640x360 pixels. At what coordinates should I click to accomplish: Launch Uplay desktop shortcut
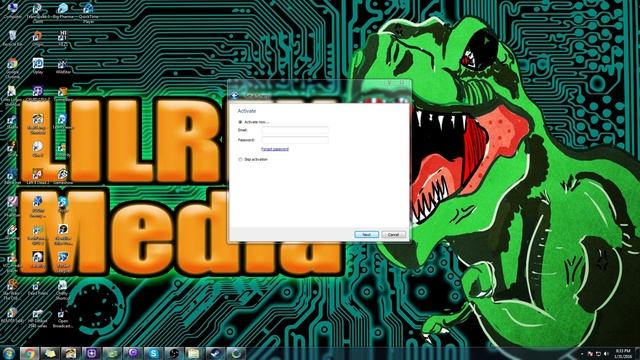click(x=38, y=66)
